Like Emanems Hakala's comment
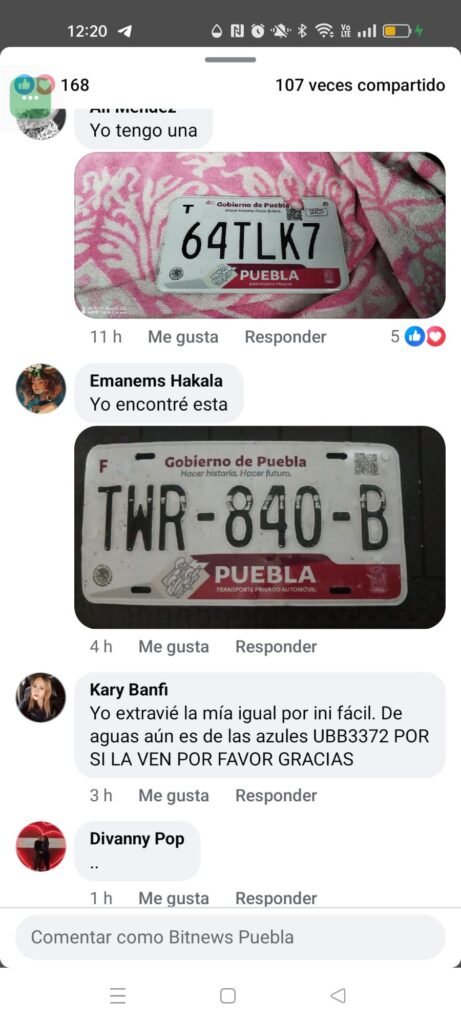 click(174, 647)
